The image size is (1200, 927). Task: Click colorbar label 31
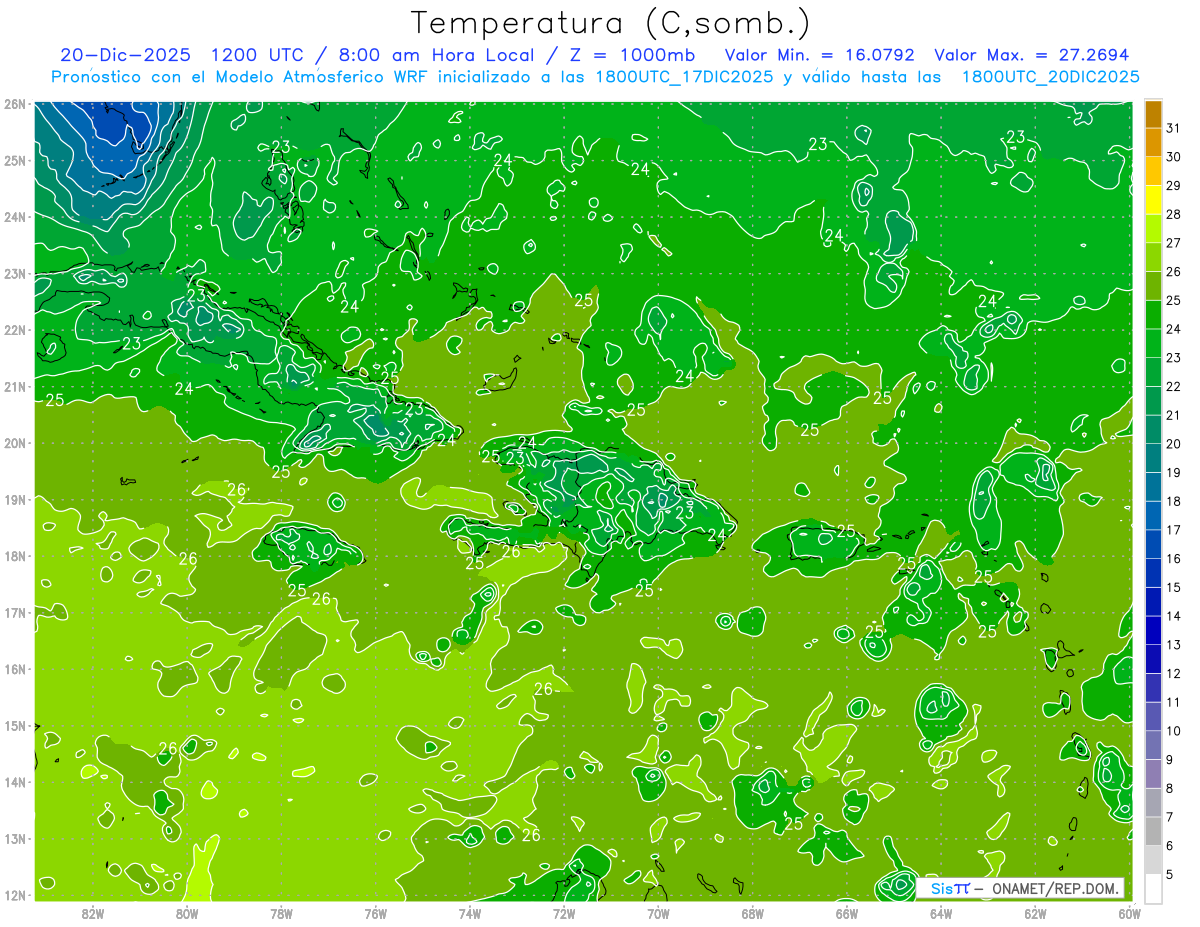(x=1174, y=128)
